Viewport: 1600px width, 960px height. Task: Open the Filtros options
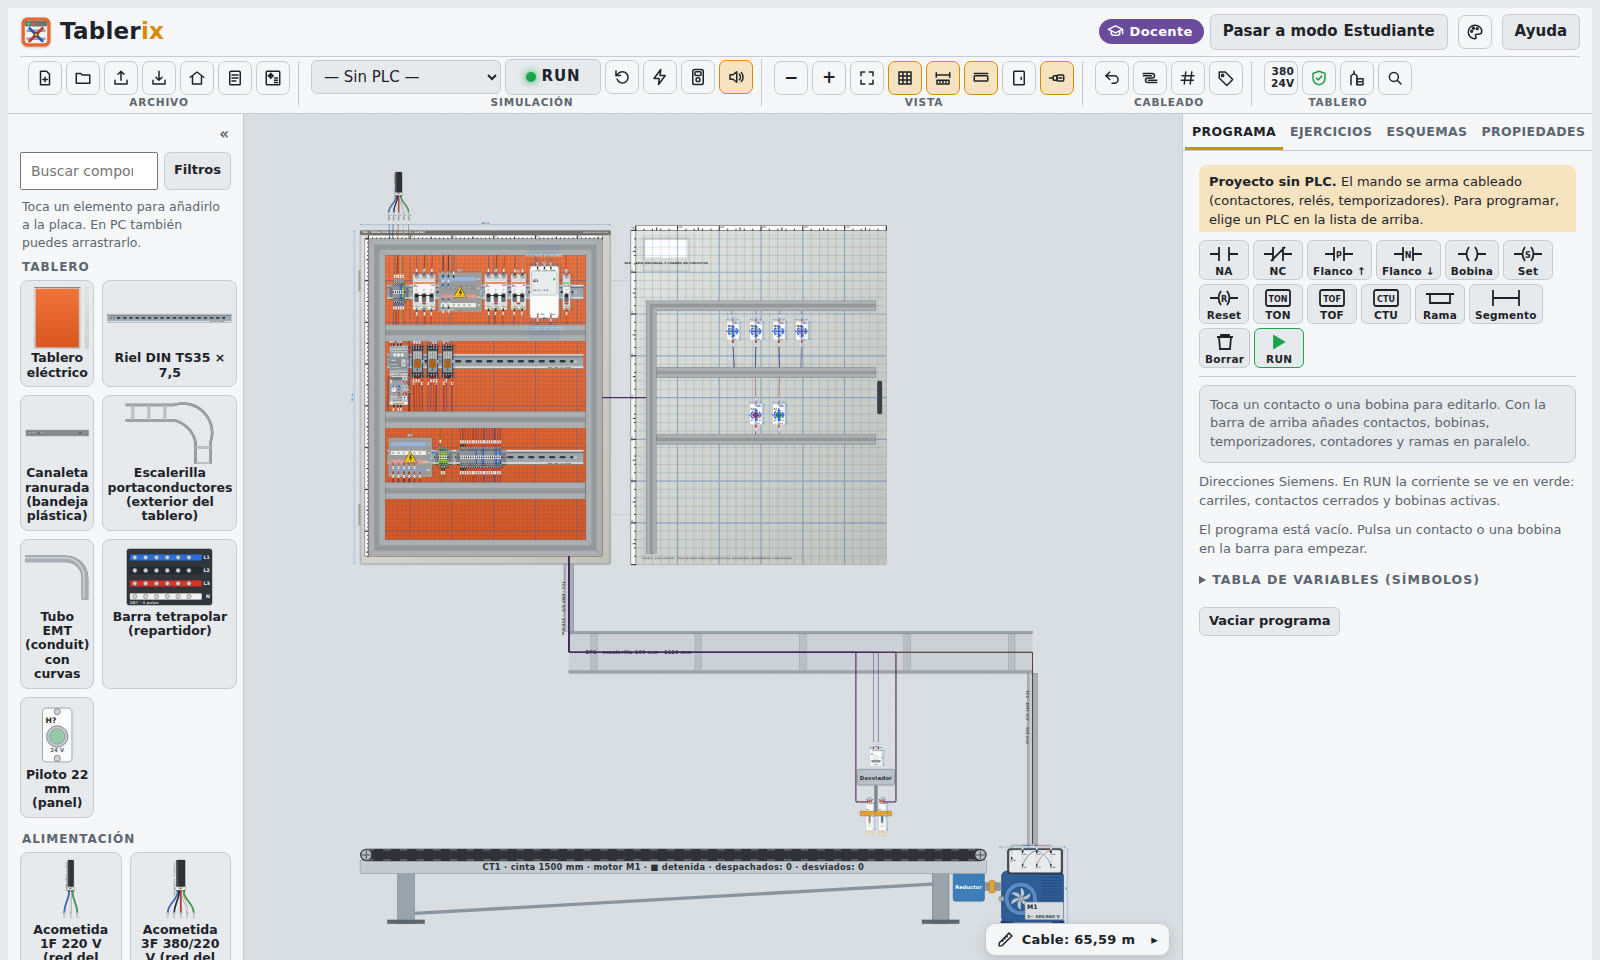point(197,170)
